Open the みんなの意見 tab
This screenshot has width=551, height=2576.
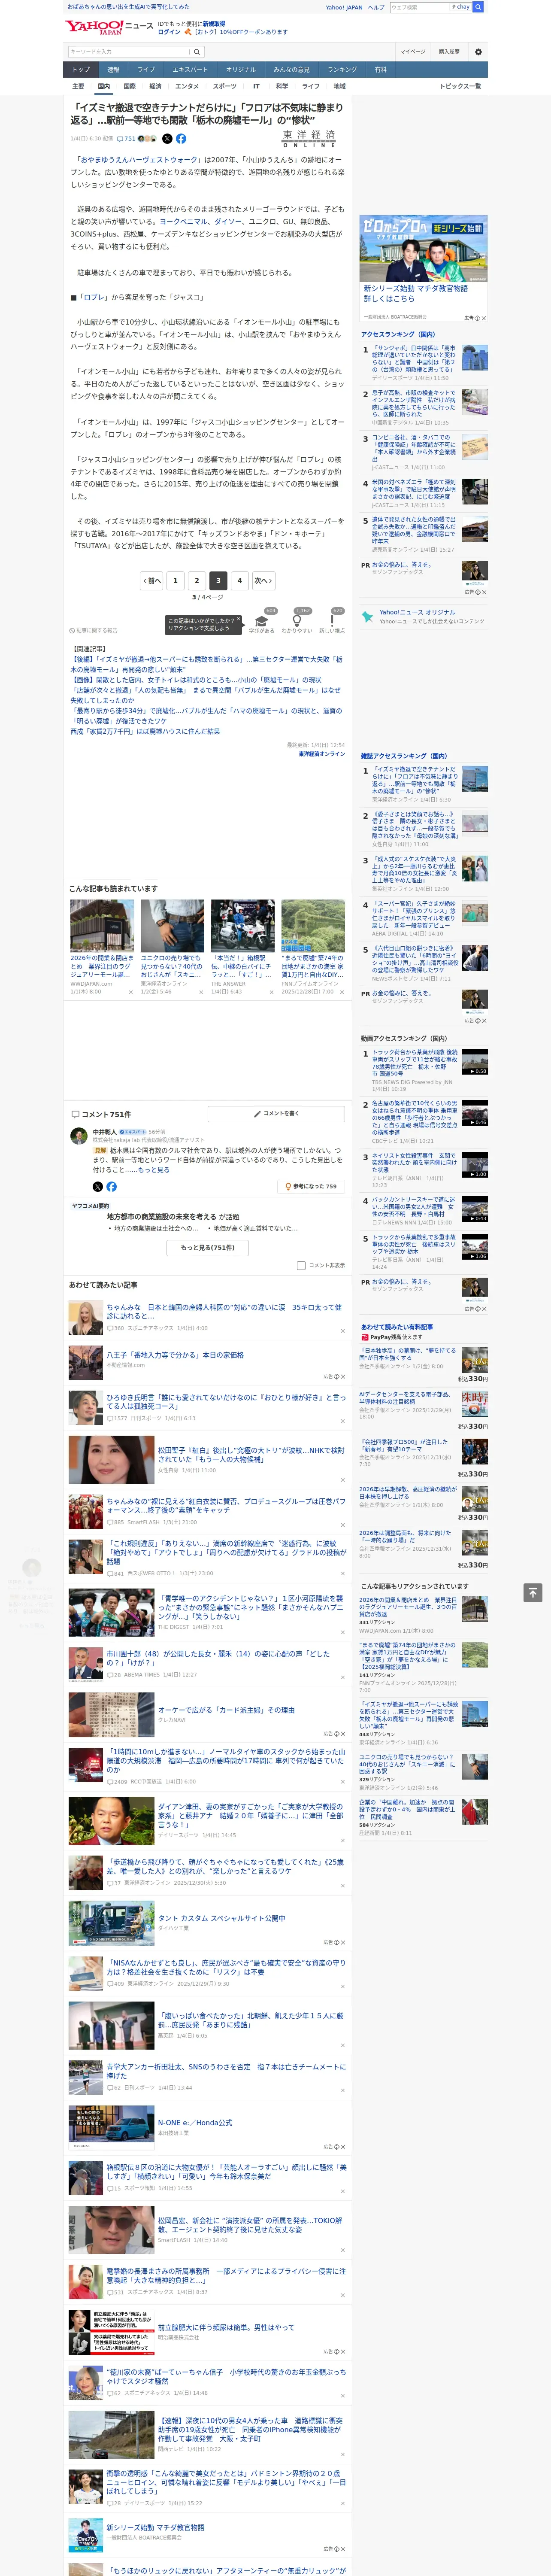pyautogui.click(x=292, y=70)
